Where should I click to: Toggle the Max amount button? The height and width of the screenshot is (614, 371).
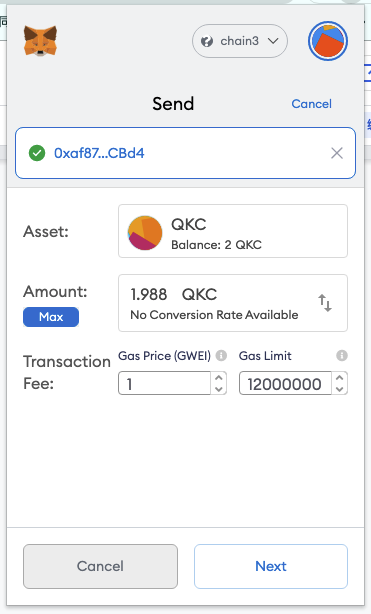point(51,317)
